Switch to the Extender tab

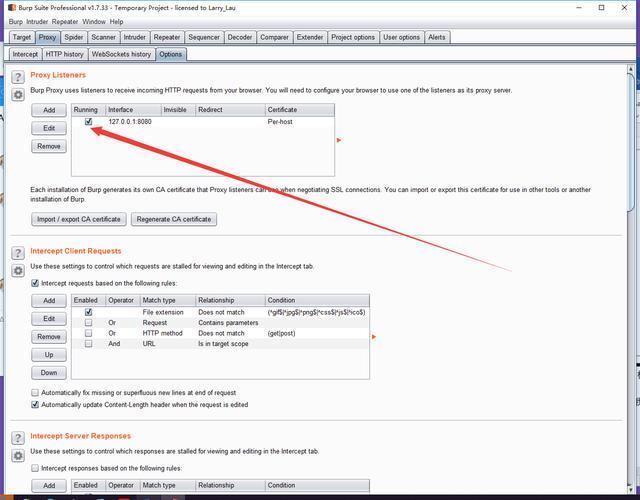(310, 37)
